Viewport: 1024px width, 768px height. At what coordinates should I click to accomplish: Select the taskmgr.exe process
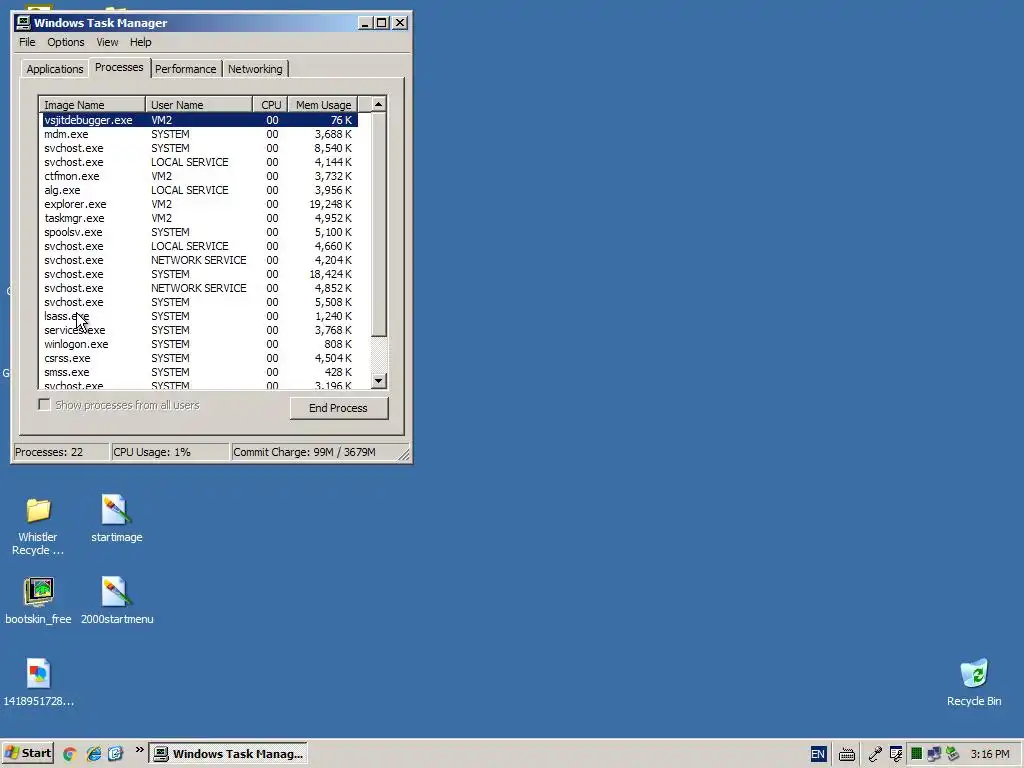click(x=199, y=218)
